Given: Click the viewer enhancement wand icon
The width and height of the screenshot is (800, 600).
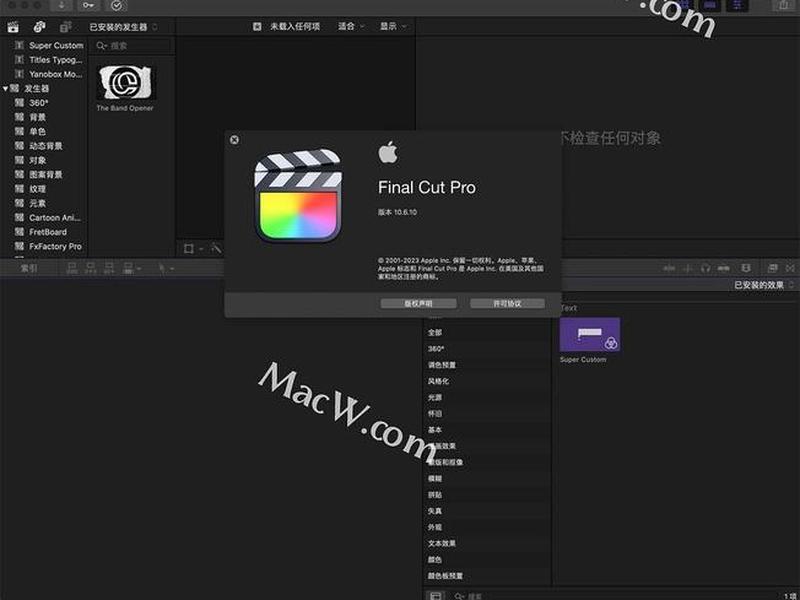Looking at the screenshot, I should click(x=216, y=248).
